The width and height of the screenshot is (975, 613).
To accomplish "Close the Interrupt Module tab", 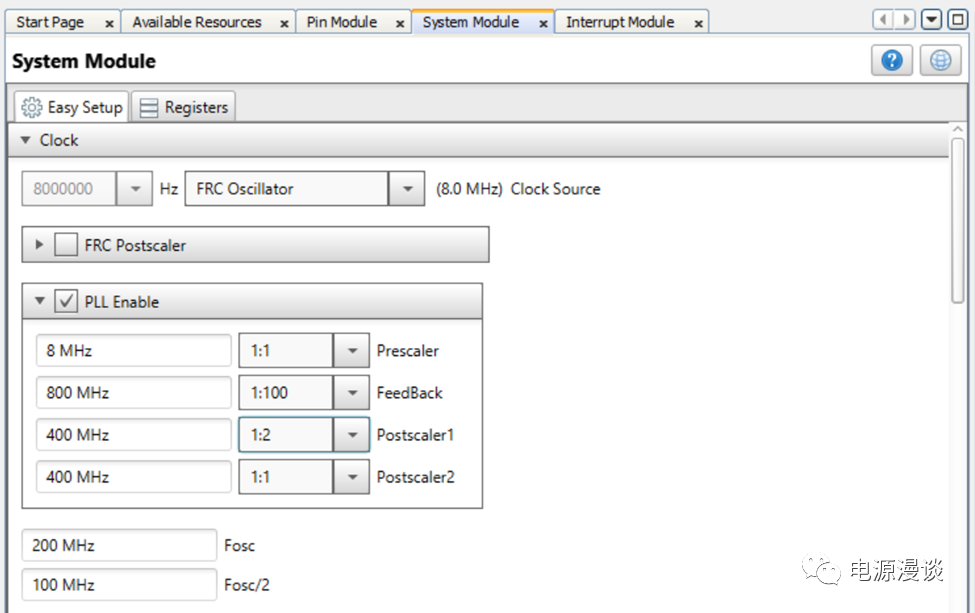I will pyautogui.click(x=699, y=23).
